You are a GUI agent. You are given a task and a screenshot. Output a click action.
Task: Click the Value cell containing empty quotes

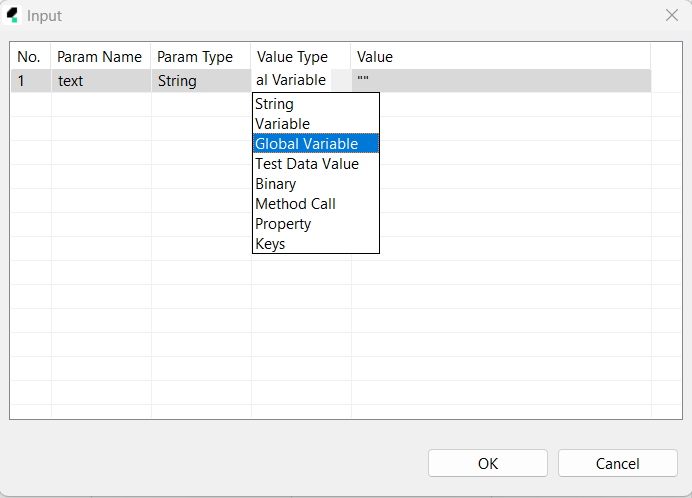(x=500, y=81)
